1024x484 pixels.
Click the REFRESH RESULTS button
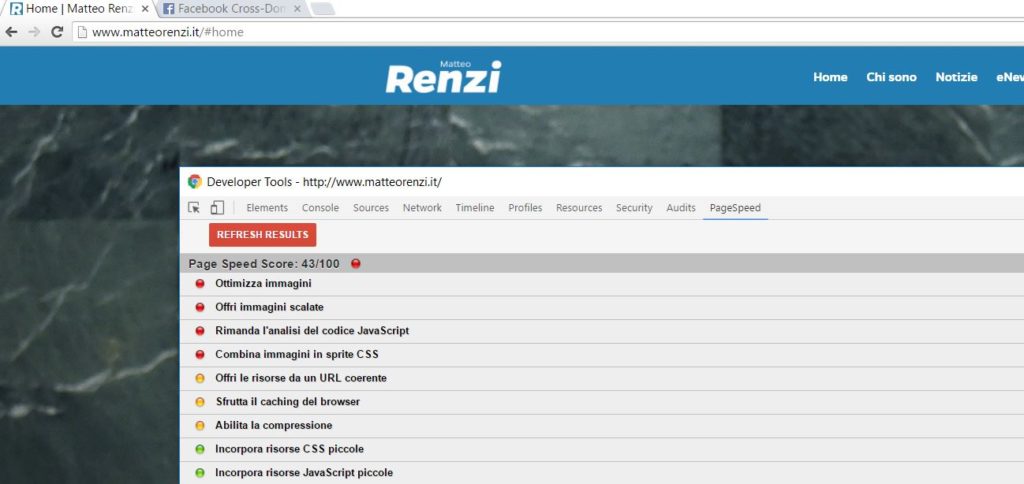[x=263, y=235]
